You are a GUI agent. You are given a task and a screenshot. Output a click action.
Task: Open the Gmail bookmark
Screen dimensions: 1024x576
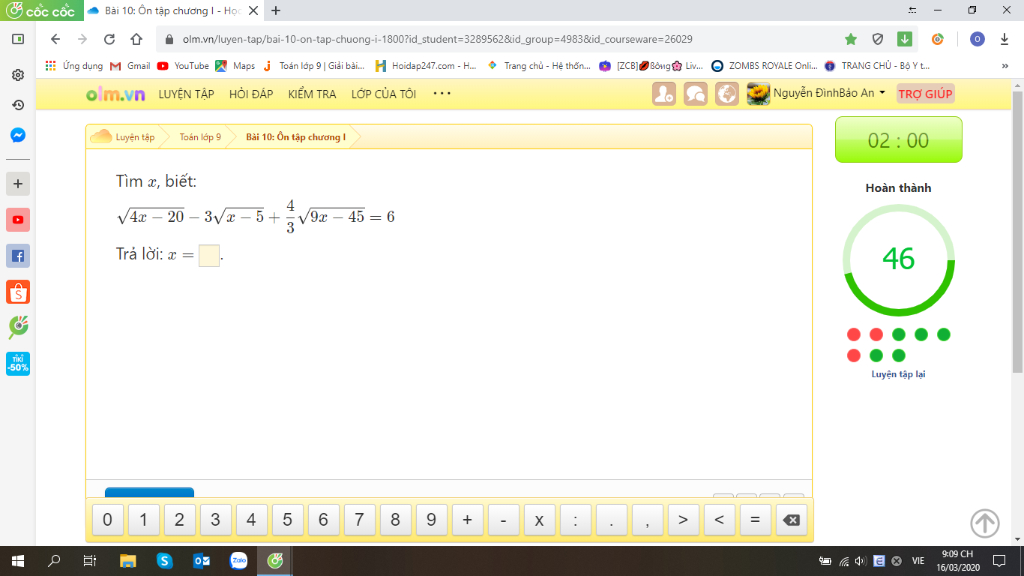131,66
